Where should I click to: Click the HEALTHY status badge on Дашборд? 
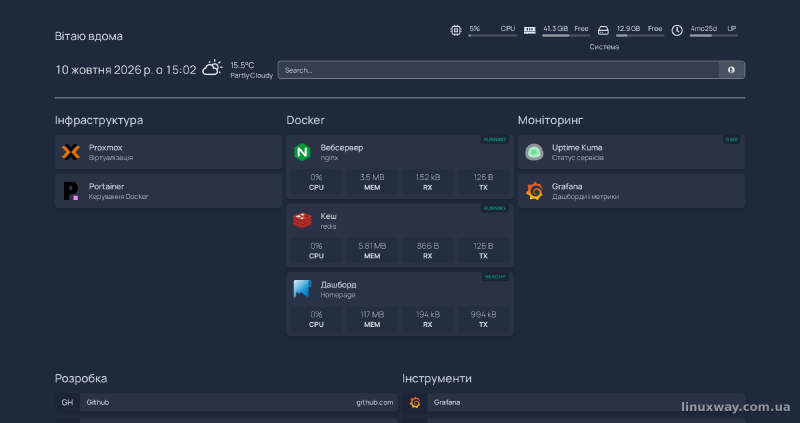point(495,277)
